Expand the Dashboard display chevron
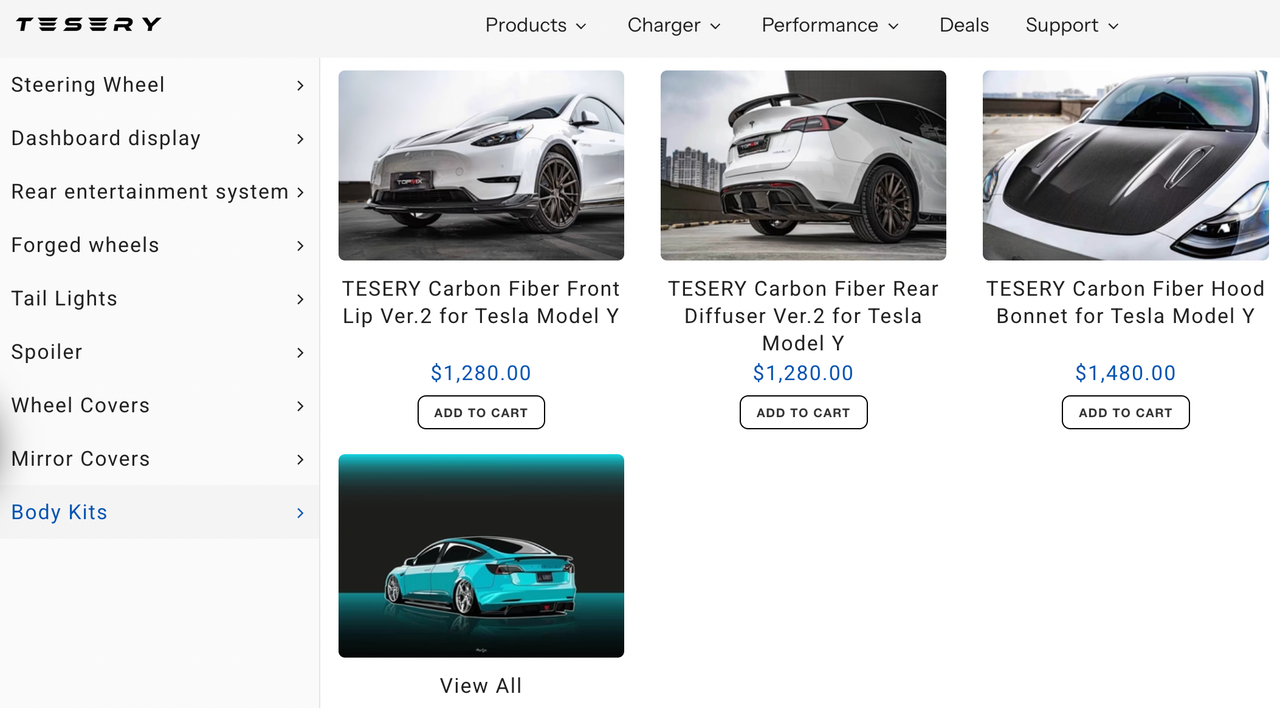The image size is (1280, 708). click(x=300, y=139)
